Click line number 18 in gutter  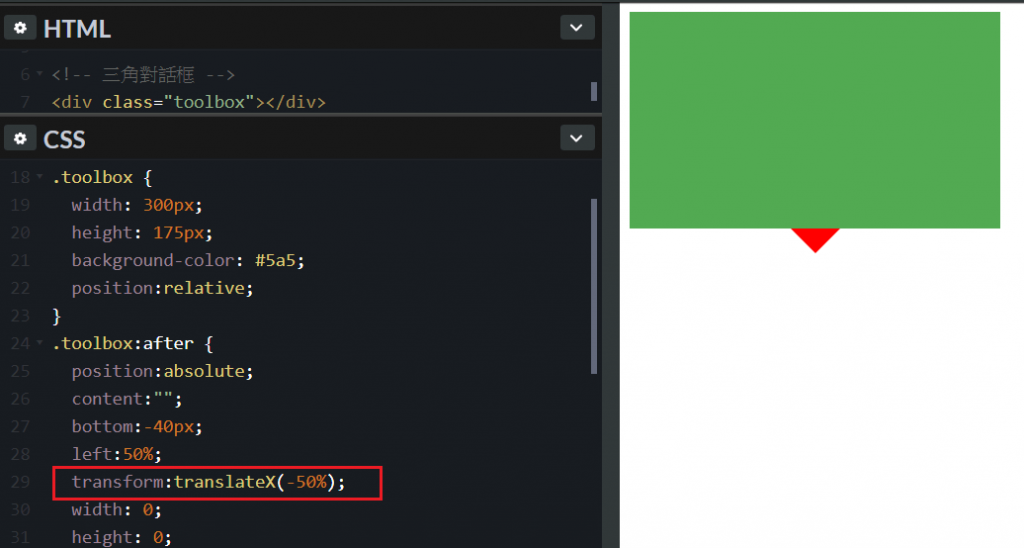(20, 177)
